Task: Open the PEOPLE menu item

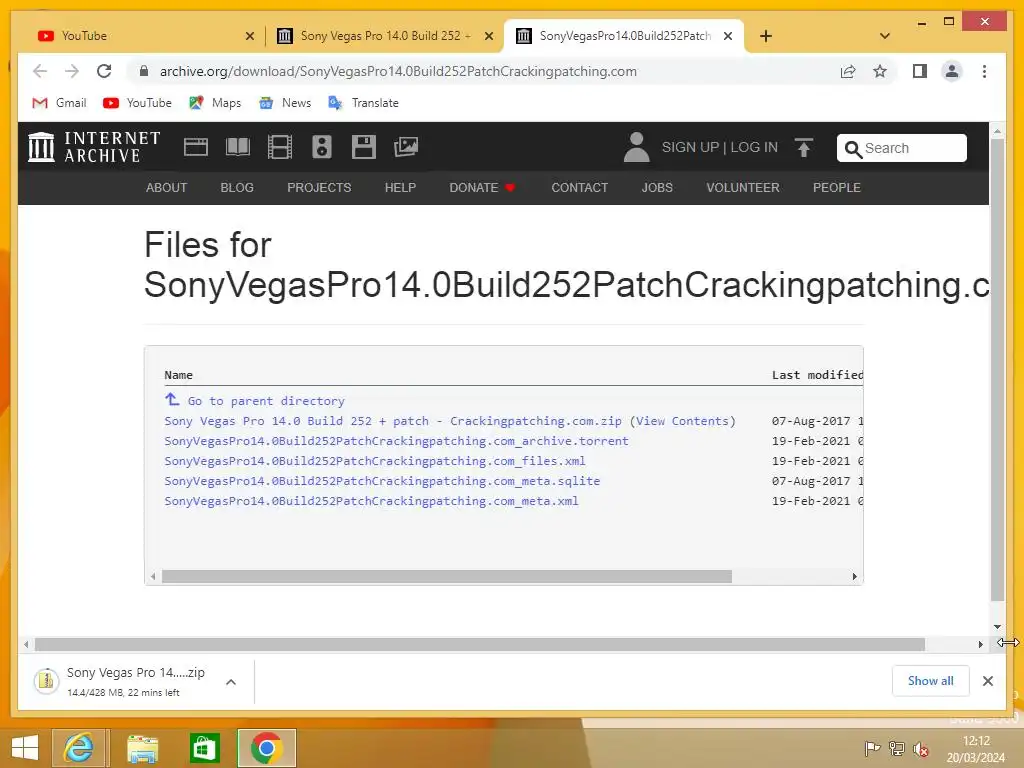Action: 837,187
